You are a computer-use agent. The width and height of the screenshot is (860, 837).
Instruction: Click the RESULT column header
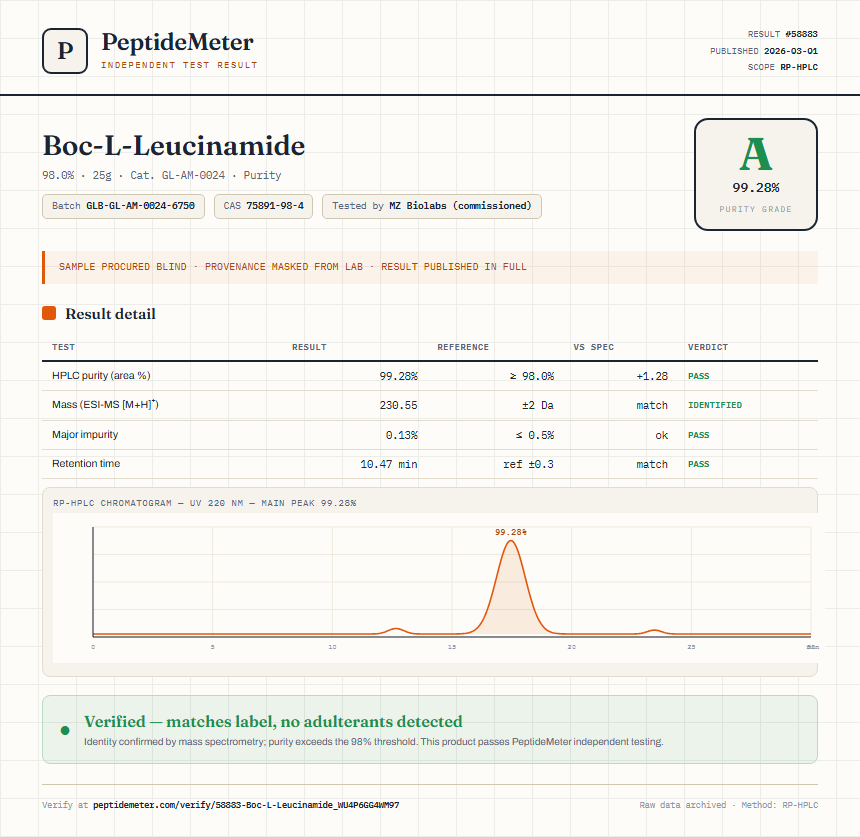(x=309, y=347)
